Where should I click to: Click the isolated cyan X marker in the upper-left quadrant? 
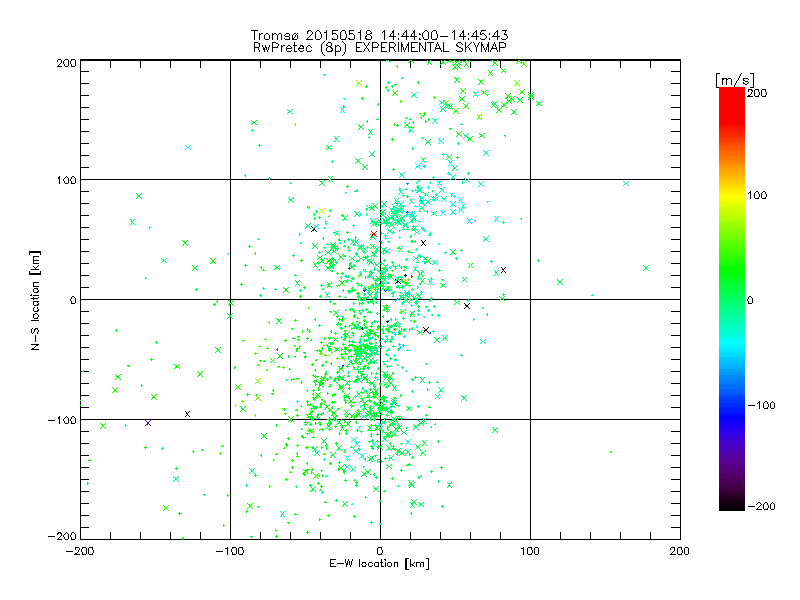[188, 147]
